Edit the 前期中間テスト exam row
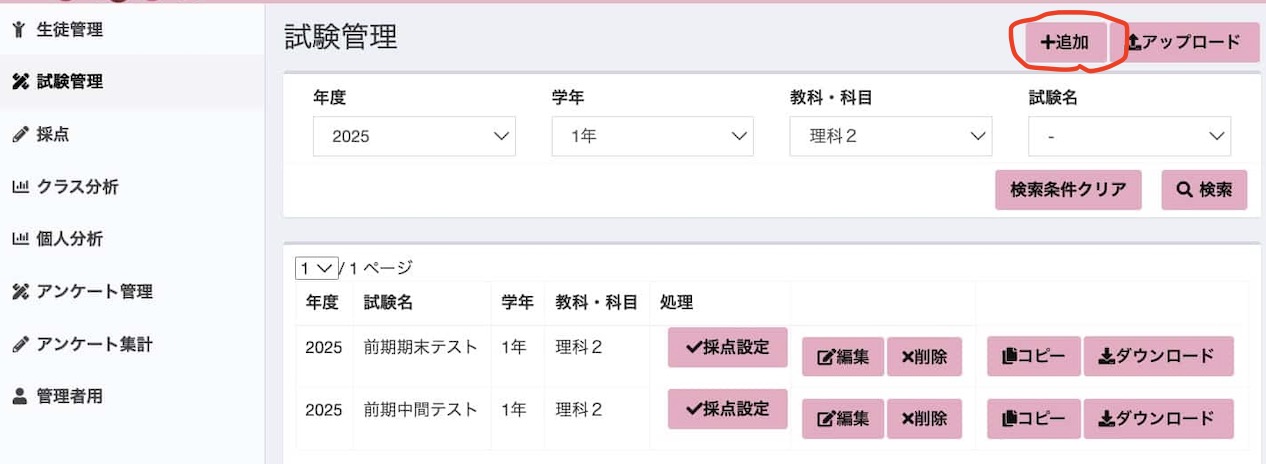Screen dimensions: 1266x464 (x=843, y=418)
